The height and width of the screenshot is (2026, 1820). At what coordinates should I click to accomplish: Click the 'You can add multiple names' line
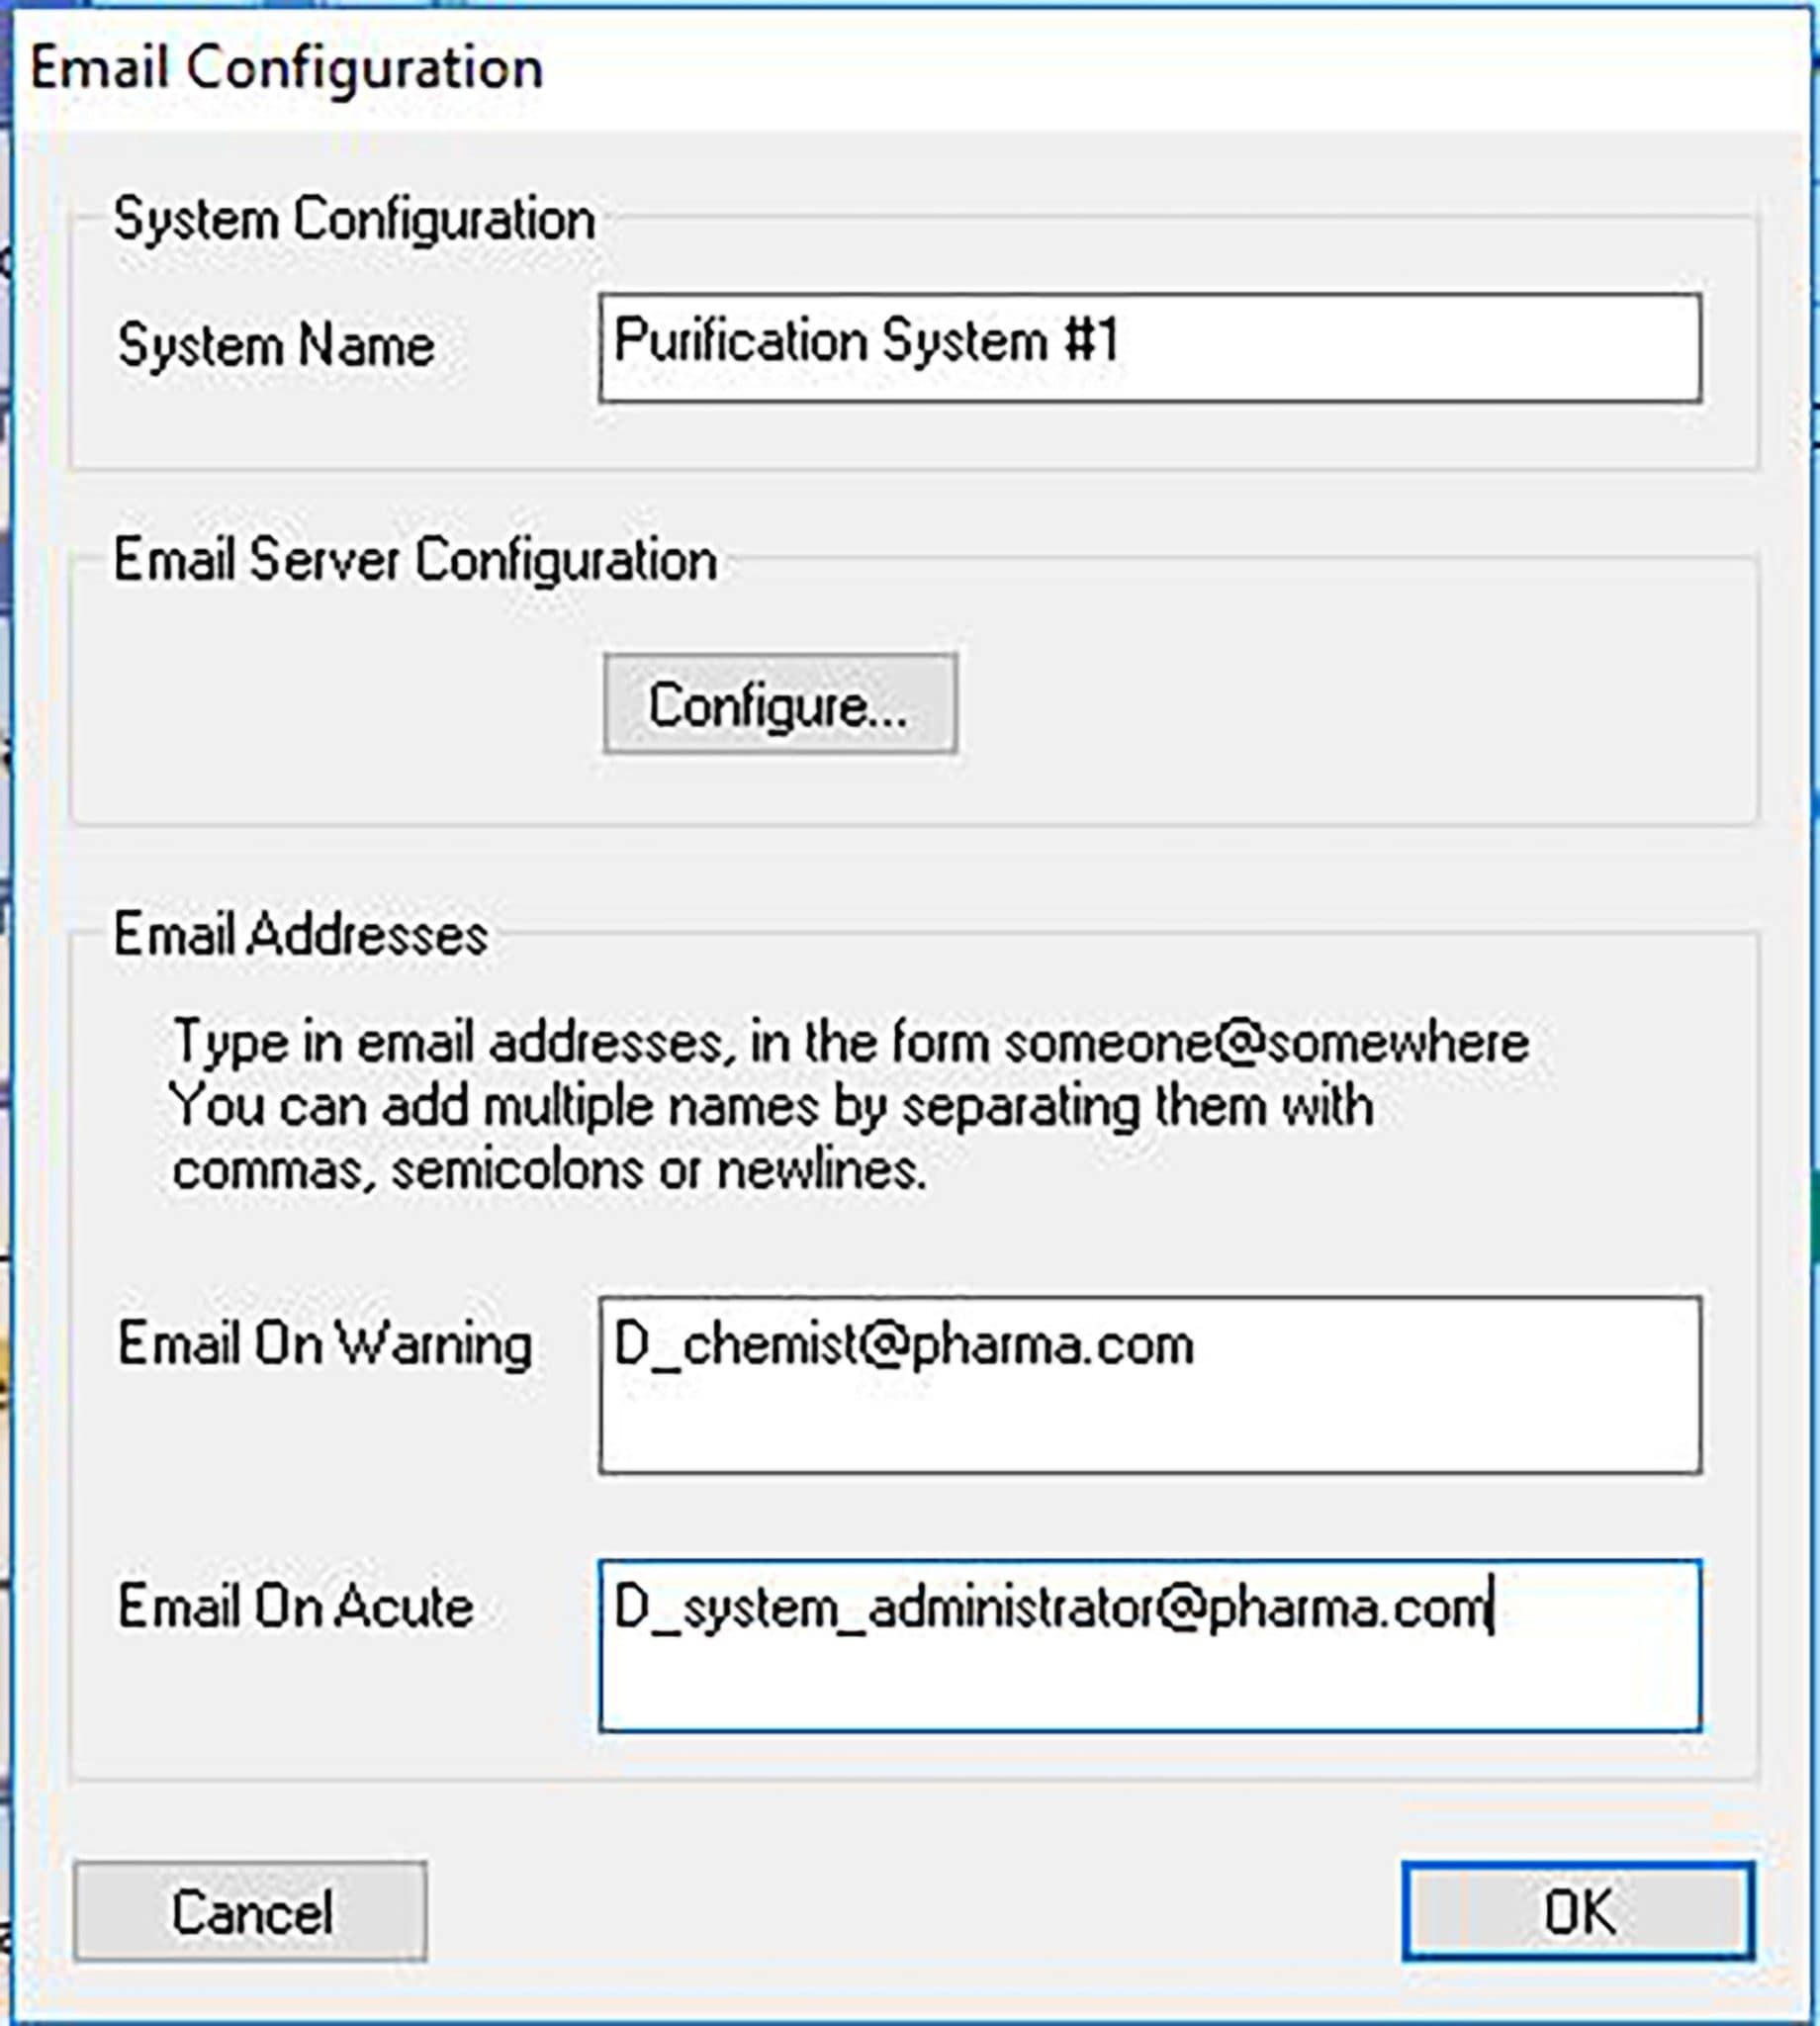click(771, 1107)
